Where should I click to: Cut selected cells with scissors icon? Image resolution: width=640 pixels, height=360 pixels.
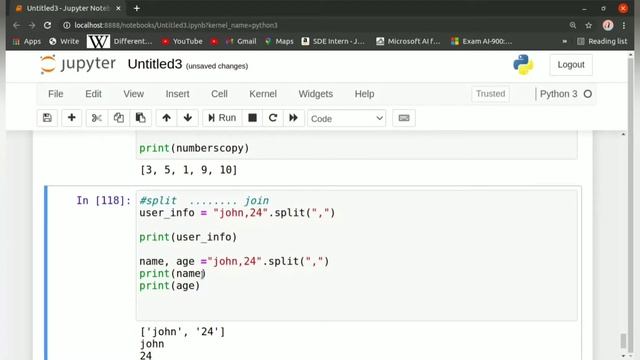tap(97, 118)
